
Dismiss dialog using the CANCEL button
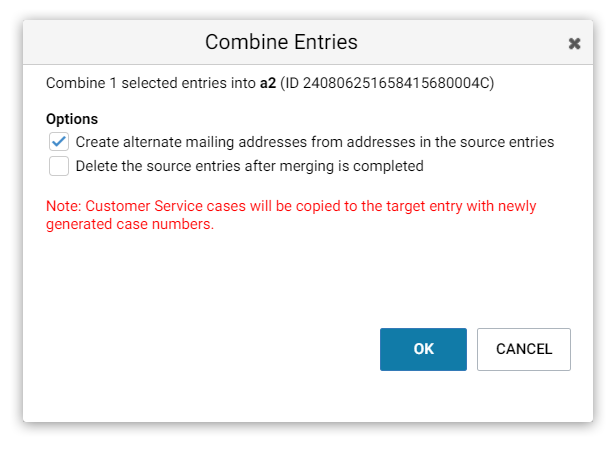coord(524,349)
